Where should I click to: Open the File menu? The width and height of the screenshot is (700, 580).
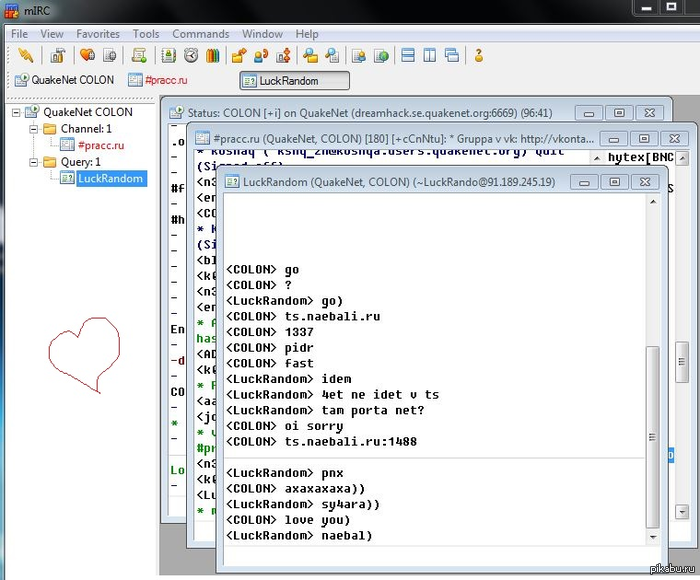pyautogui.click(x=19, y=34)
